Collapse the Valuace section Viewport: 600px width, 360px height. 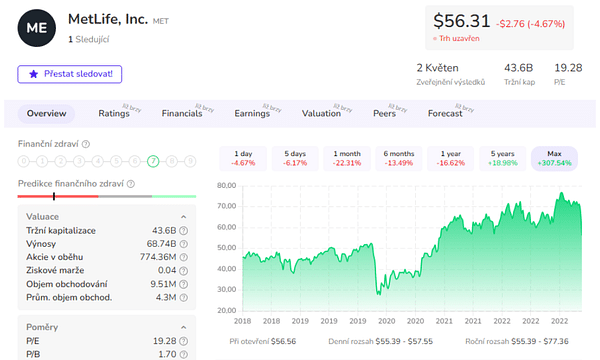pos(184,217)
